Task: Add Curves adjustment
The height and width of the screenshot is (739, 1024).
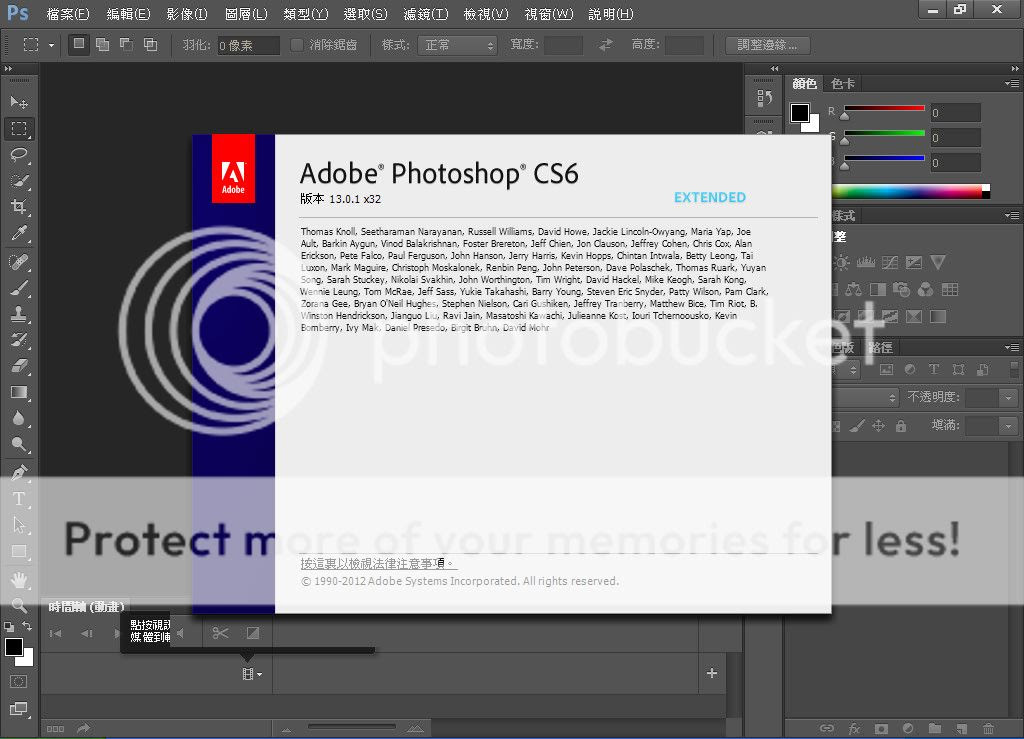Action: 890,262
